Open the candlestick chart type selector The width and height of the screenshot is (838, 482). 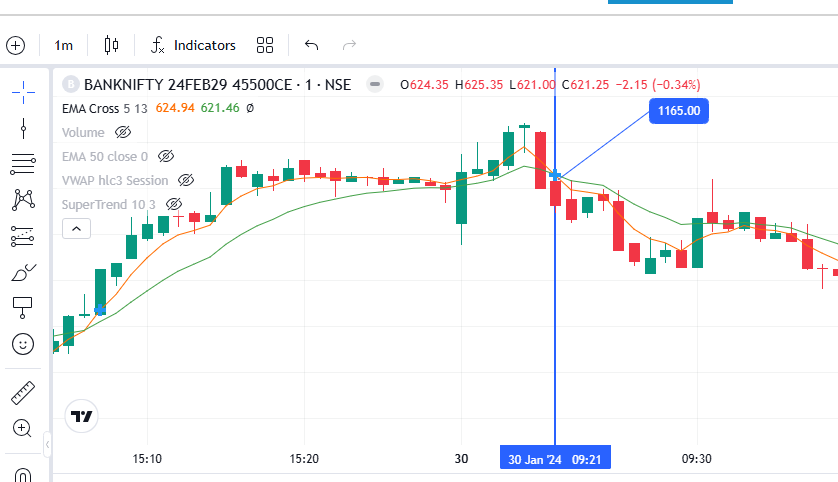point(110,45)
